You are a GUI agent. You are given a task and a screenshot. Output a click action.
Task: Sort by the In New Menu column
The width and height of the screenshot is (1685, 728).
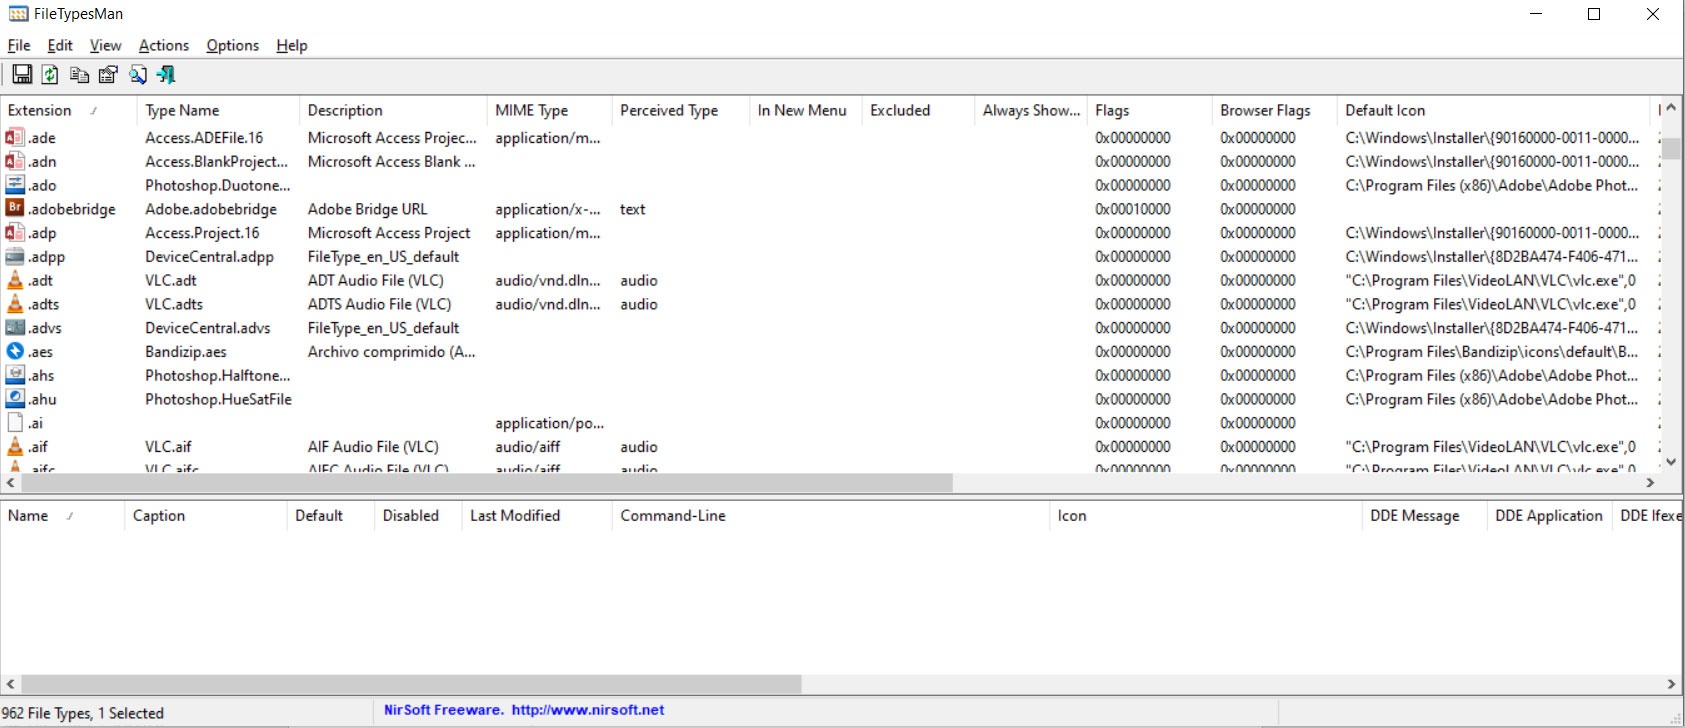805,110
